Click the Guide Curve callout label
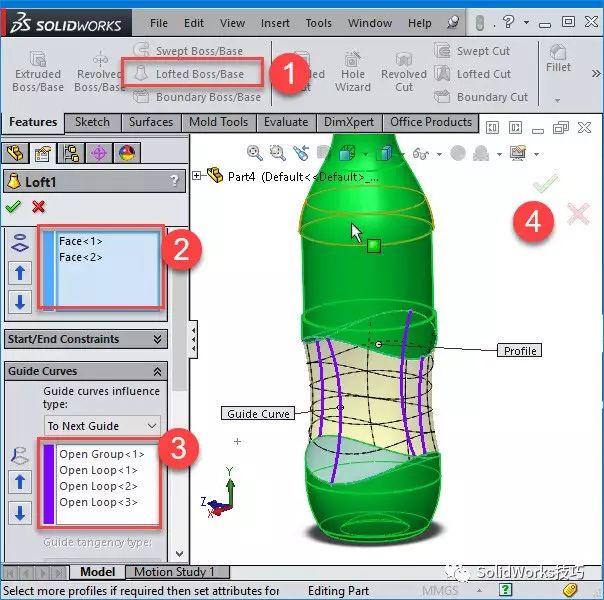Viewport: 604px width, 600px height. click(x=258, y=413)
